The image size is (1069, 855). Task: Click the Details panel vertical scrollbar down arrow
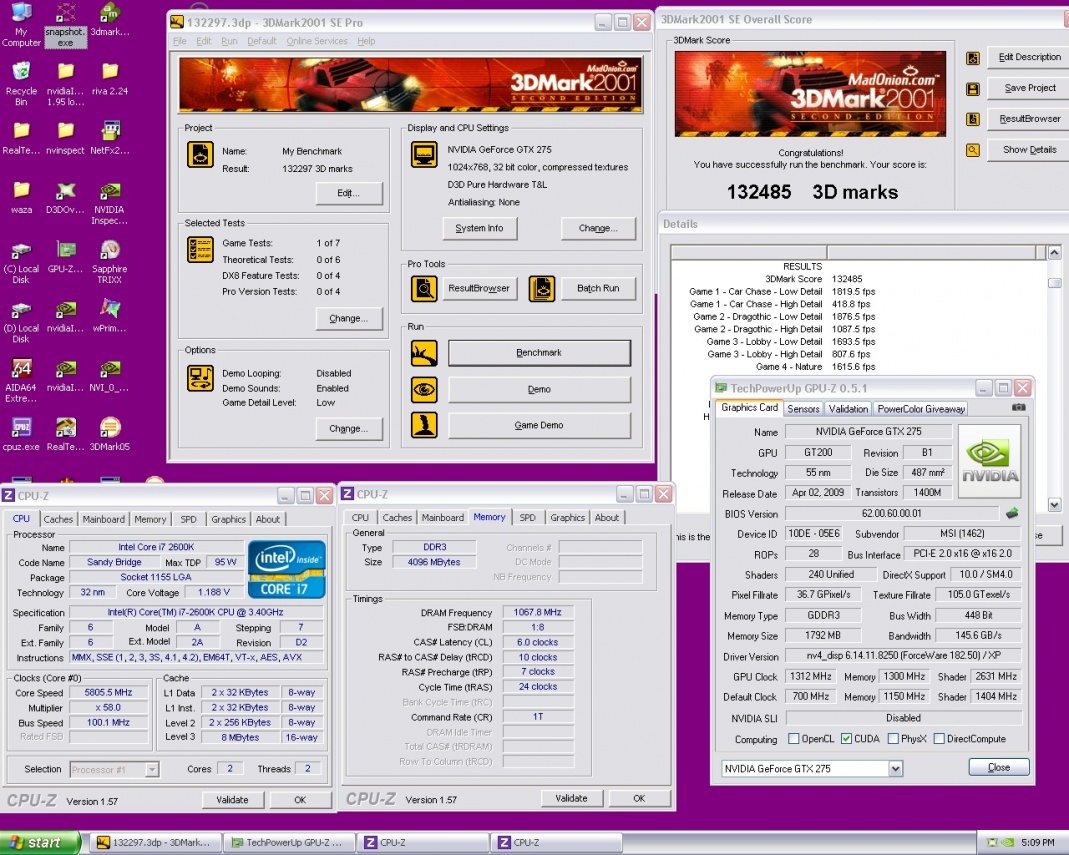(x=1054, y=506)
